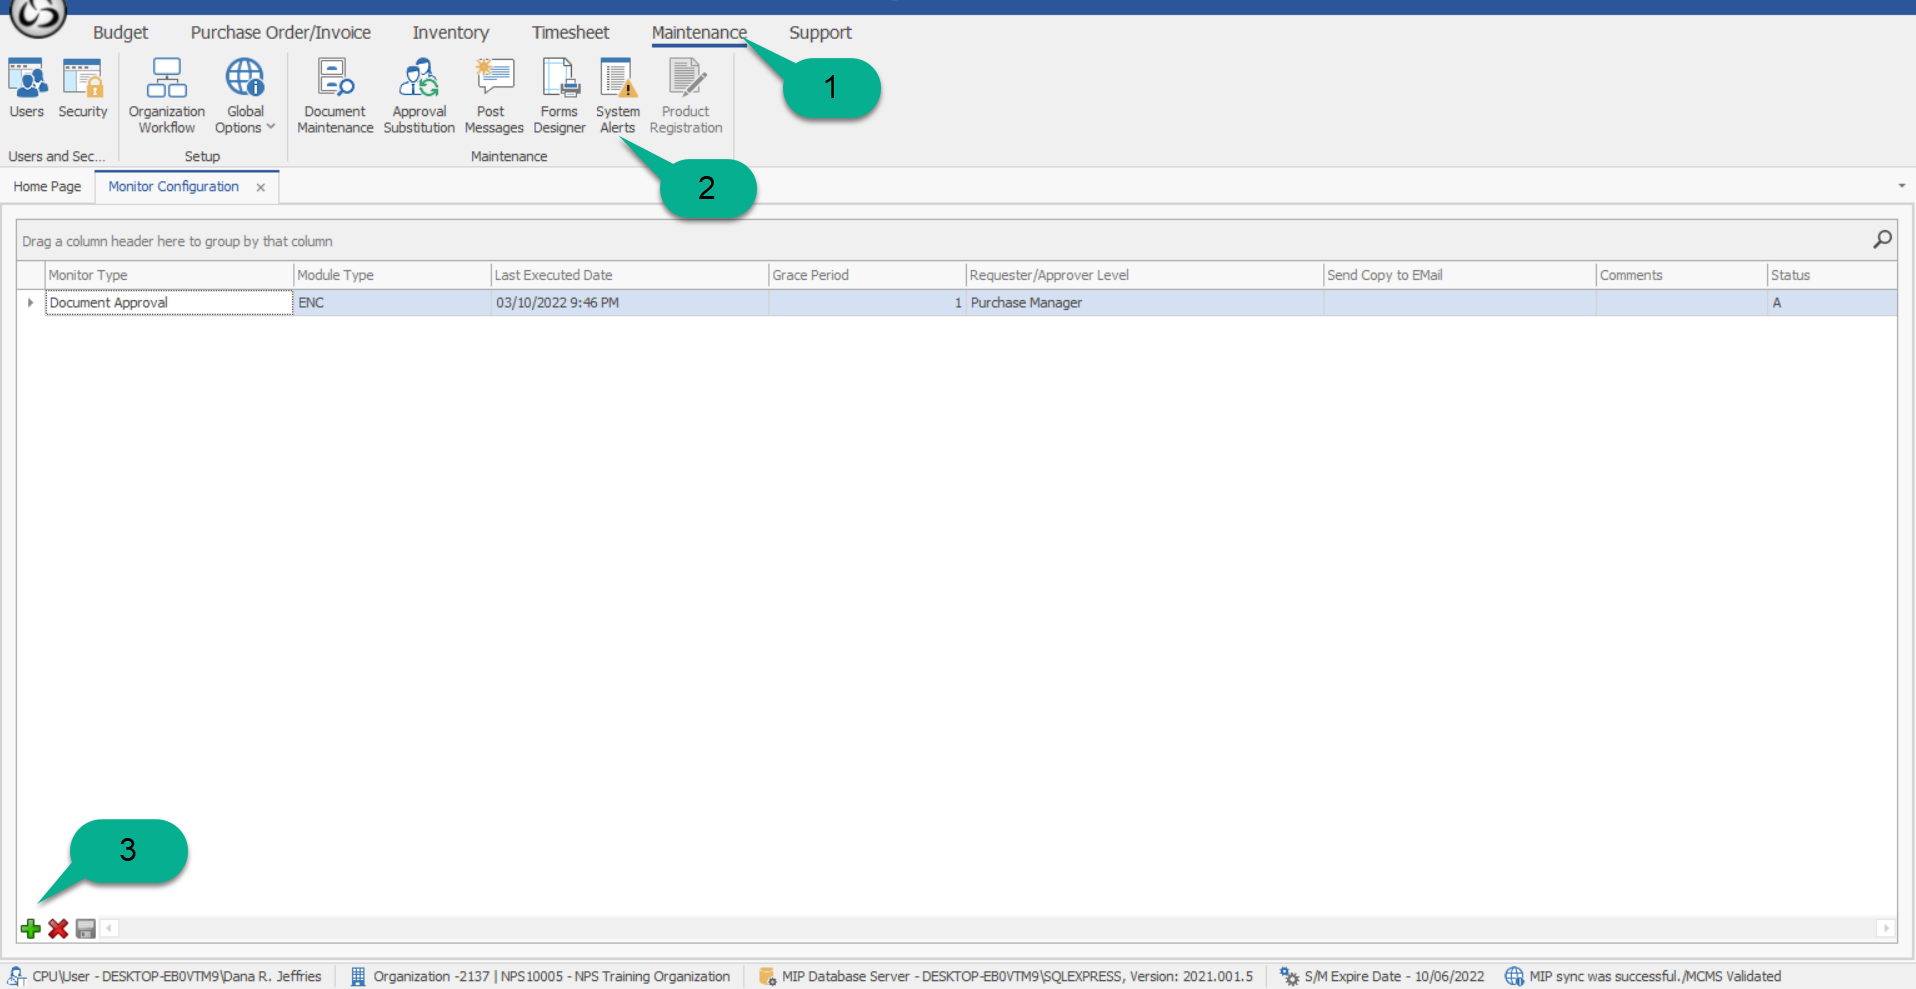Open tab list dropdown arrow at far right
Image resolution: width=1916 pixels, height=989 pixels.
[x=1901, y=186]
